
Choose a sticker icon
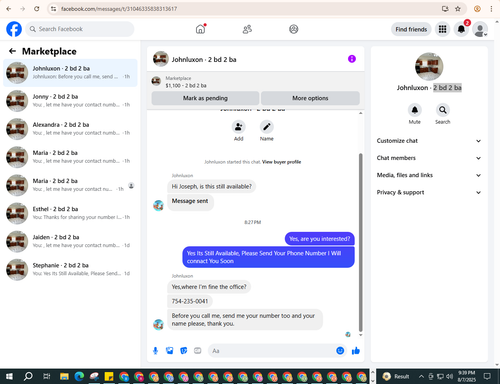tap(184, 351)
